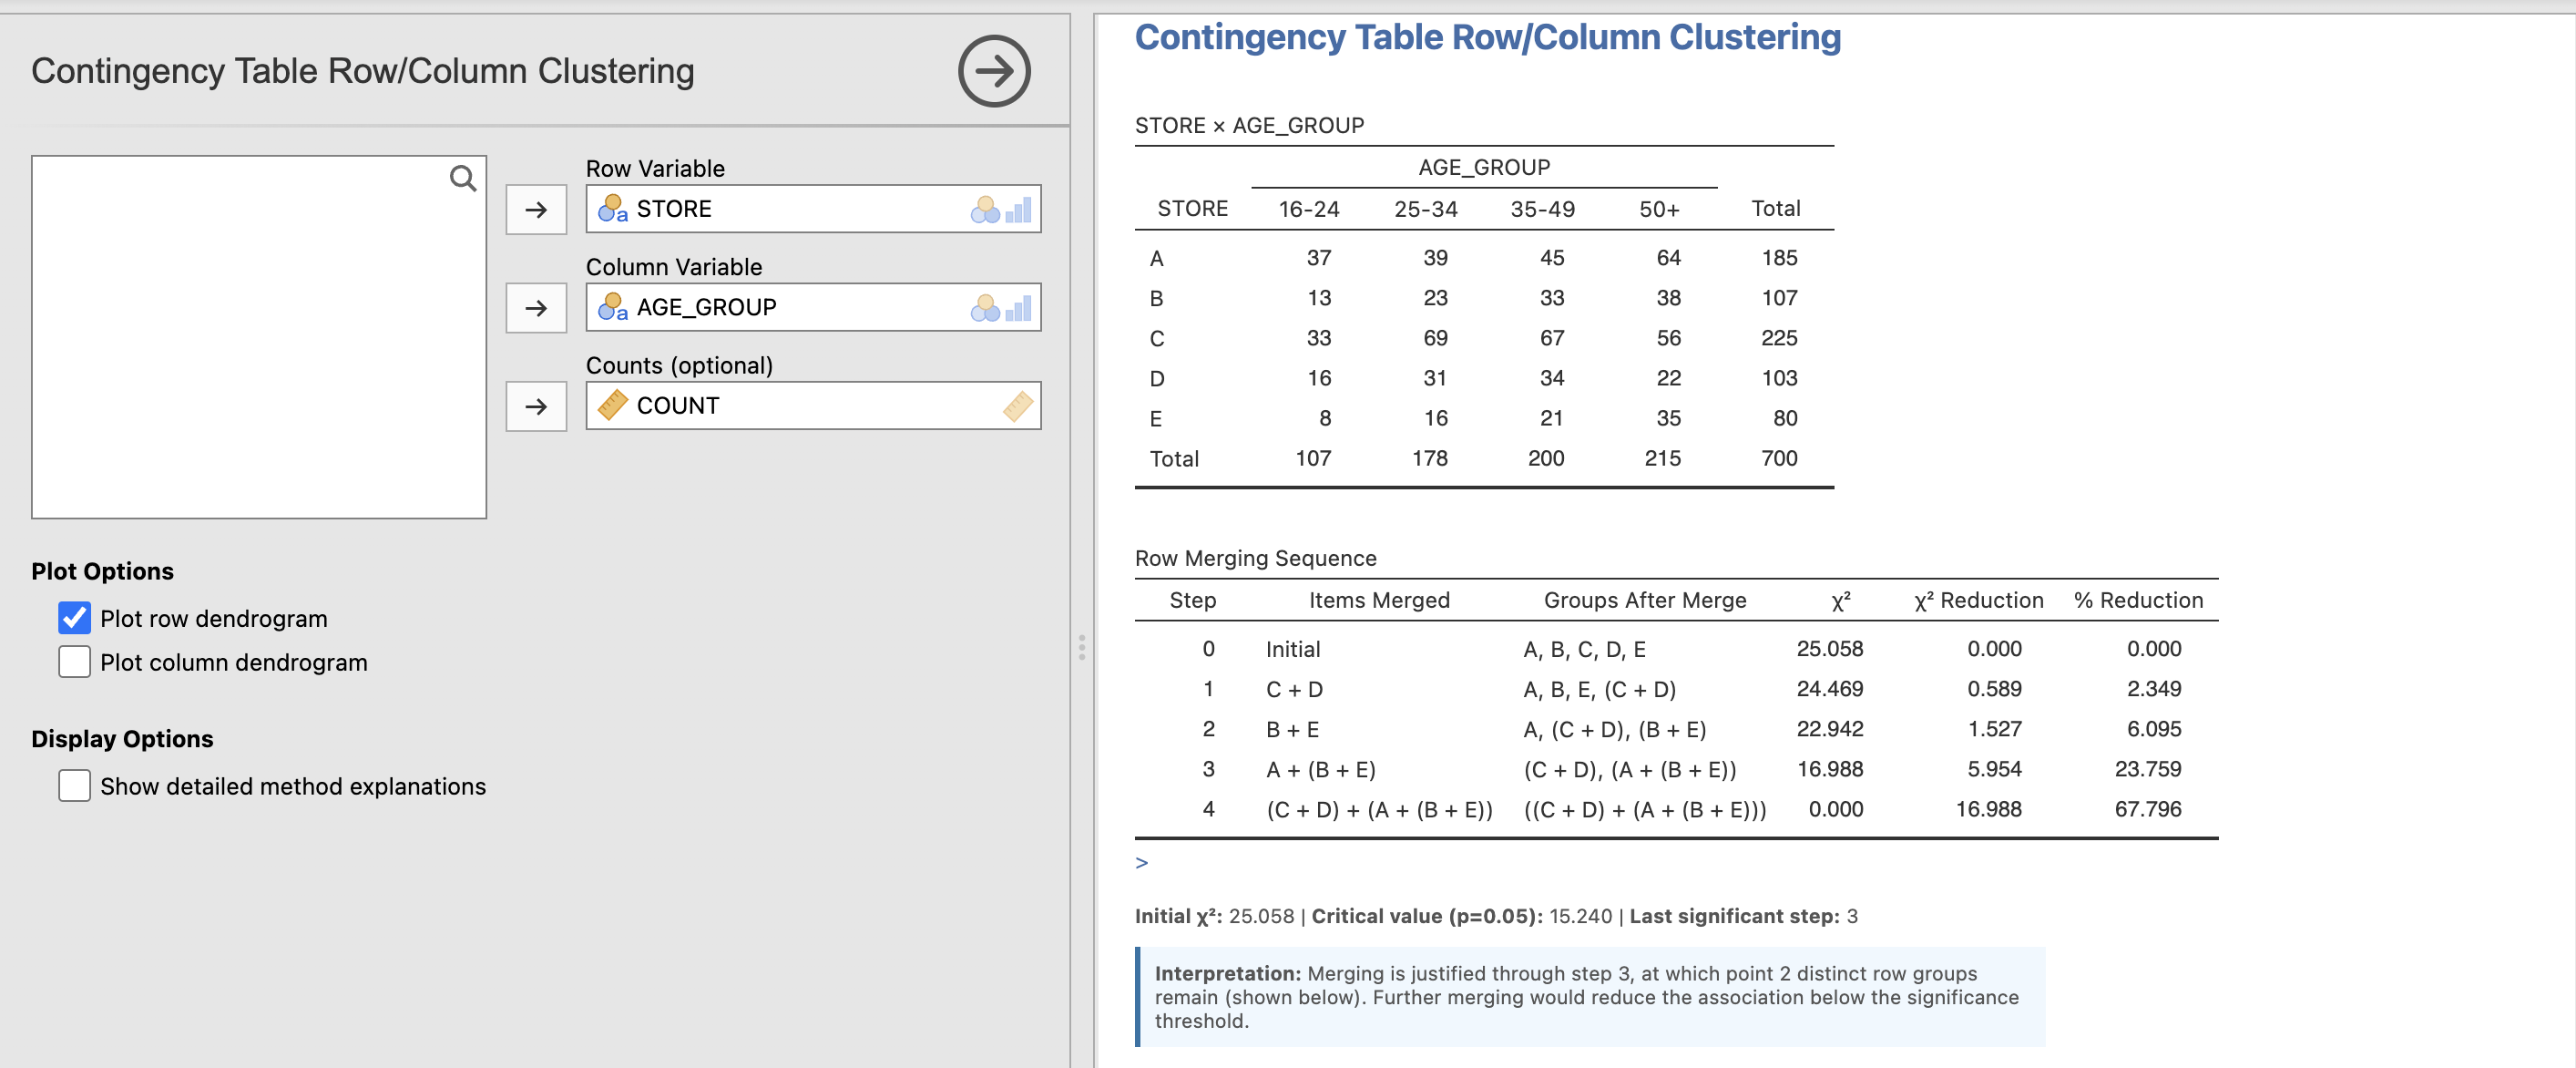Click the arrow button for Counts field
The image size is (2576, 1068).
(x=536, y=406)
